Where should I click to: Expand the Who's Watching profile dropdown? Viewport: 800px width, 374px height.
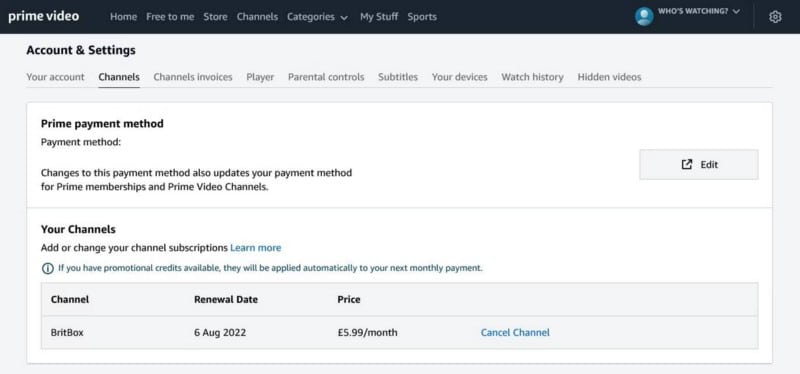coord(698,11)
